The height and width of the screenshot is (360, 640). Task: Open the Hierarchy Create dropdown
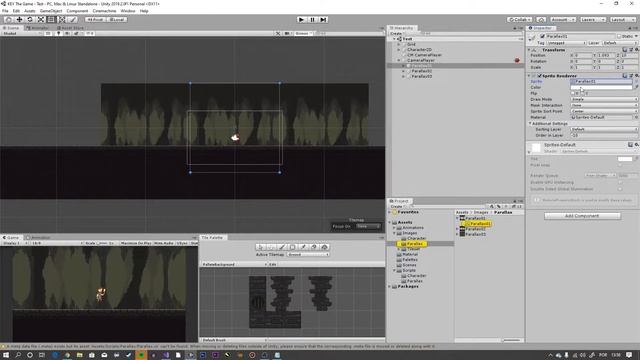tap(396, 33)
